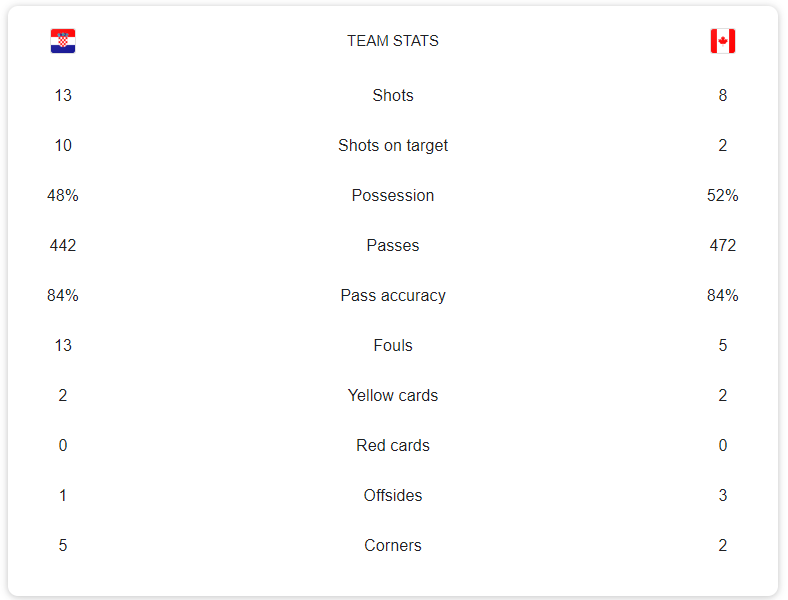Viewport: 788px width, 600px height.
Task: Click the Corners stat label
Action: click(x=393, y=545)
